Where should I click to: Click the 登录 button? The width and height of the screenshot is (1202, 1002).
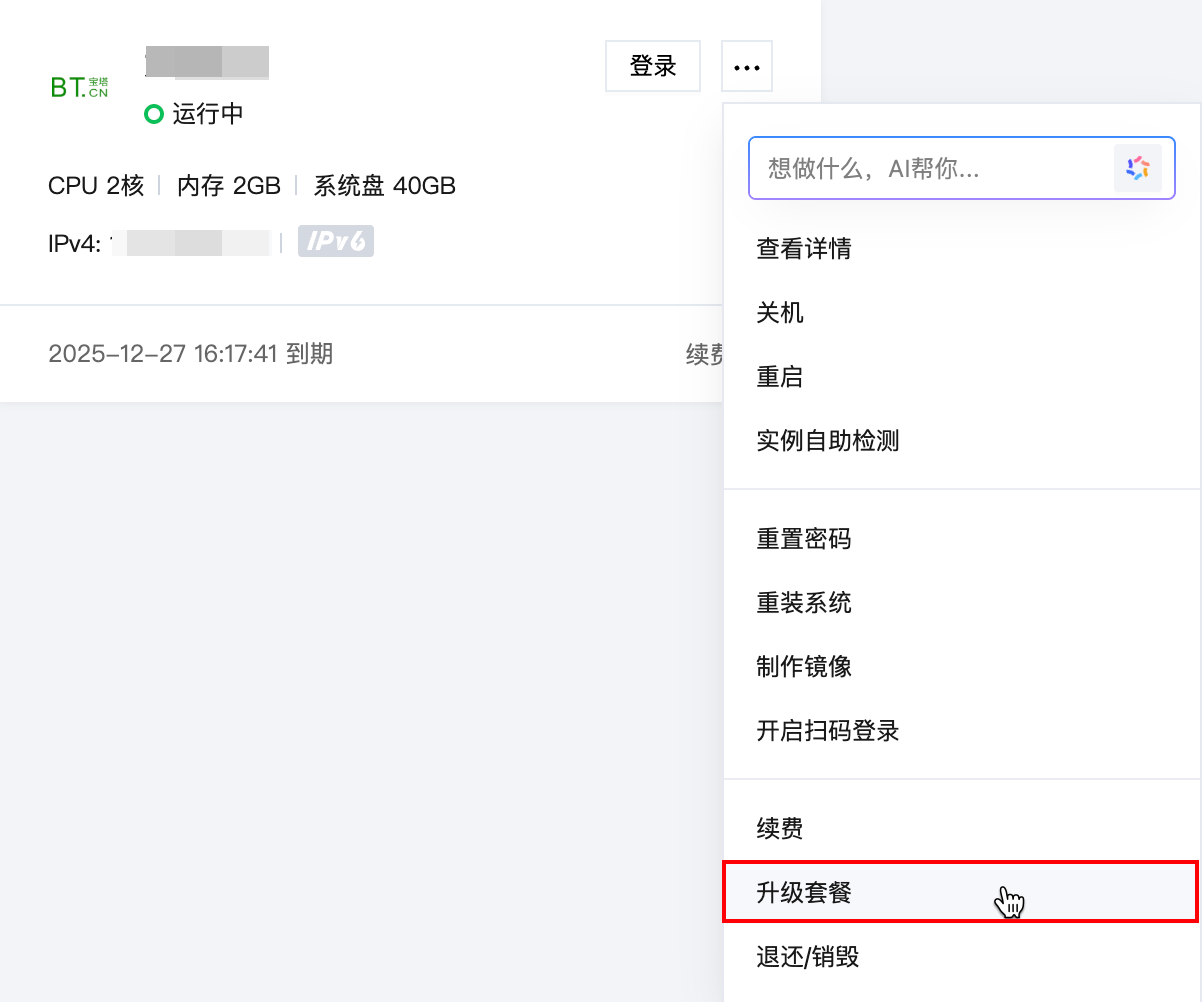pyautogui.click(x=653, y=67)
